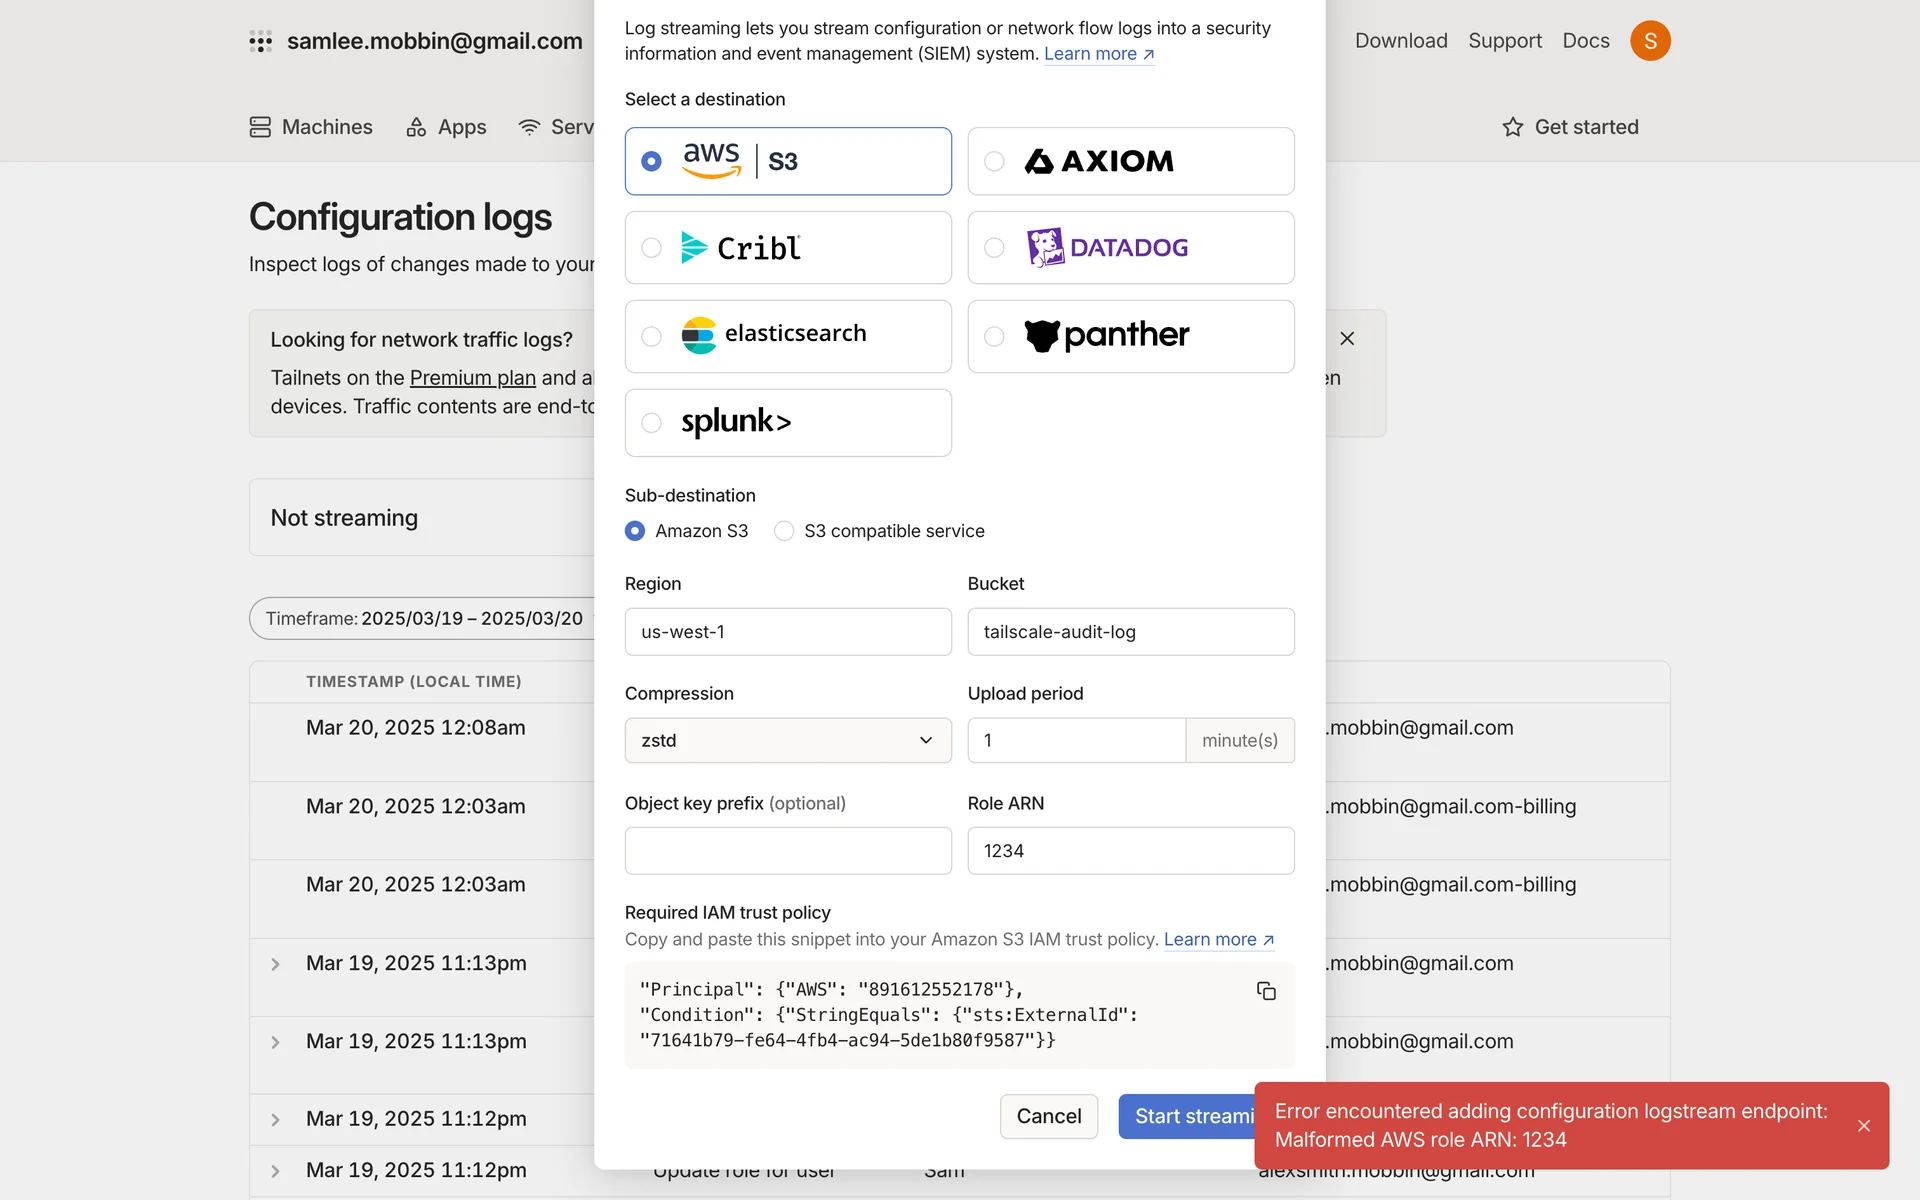Open the Support link in header
This screenshot has height=1200, width=1920.
pos(1504,41)
